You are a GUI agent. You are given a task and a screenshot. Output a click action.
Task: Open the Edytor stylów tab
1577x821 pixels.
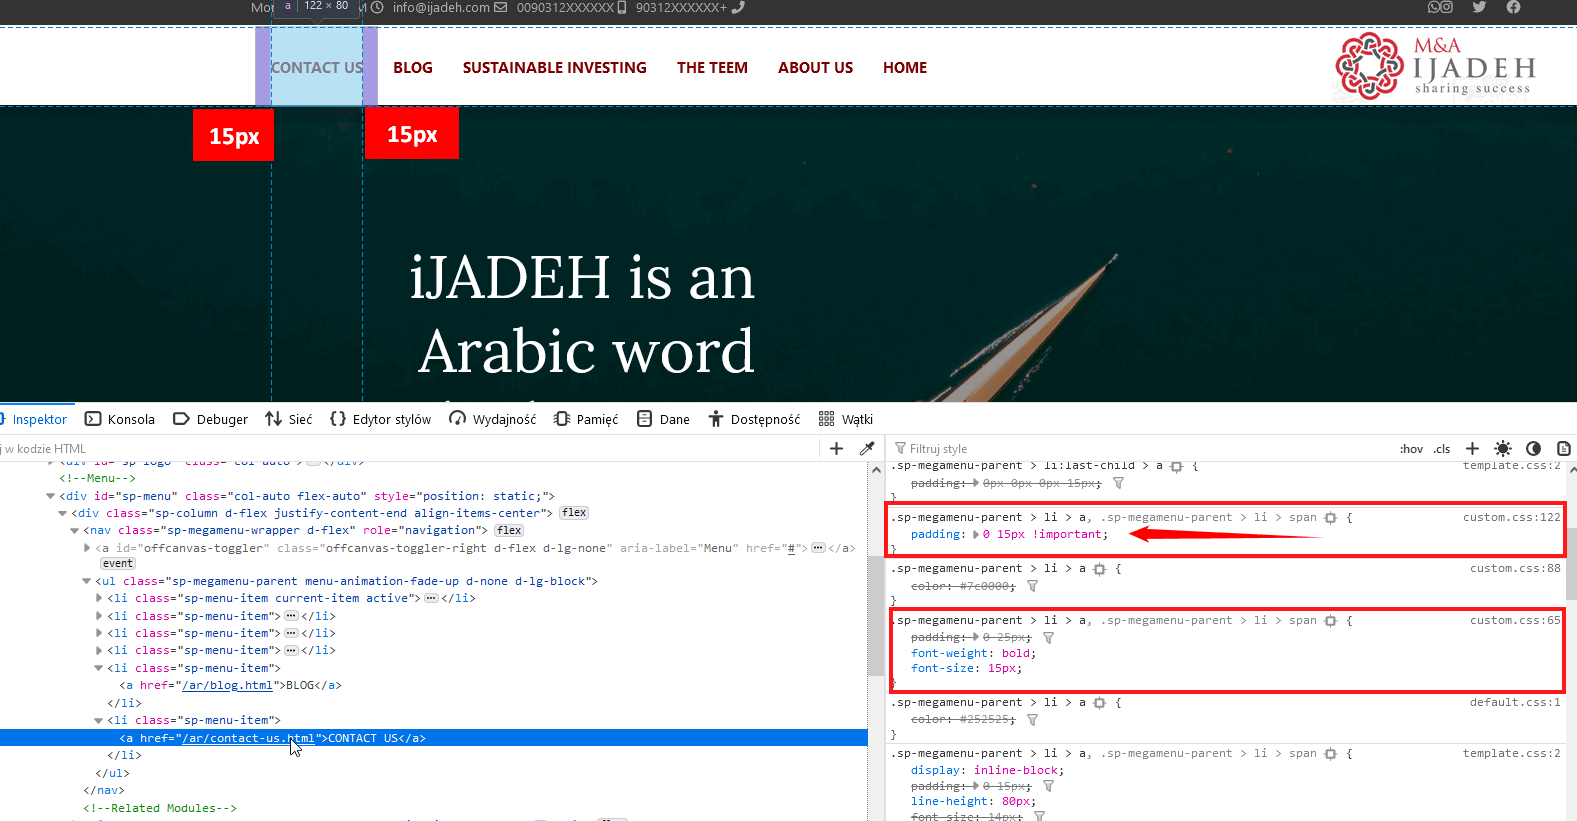click(380, 419)
